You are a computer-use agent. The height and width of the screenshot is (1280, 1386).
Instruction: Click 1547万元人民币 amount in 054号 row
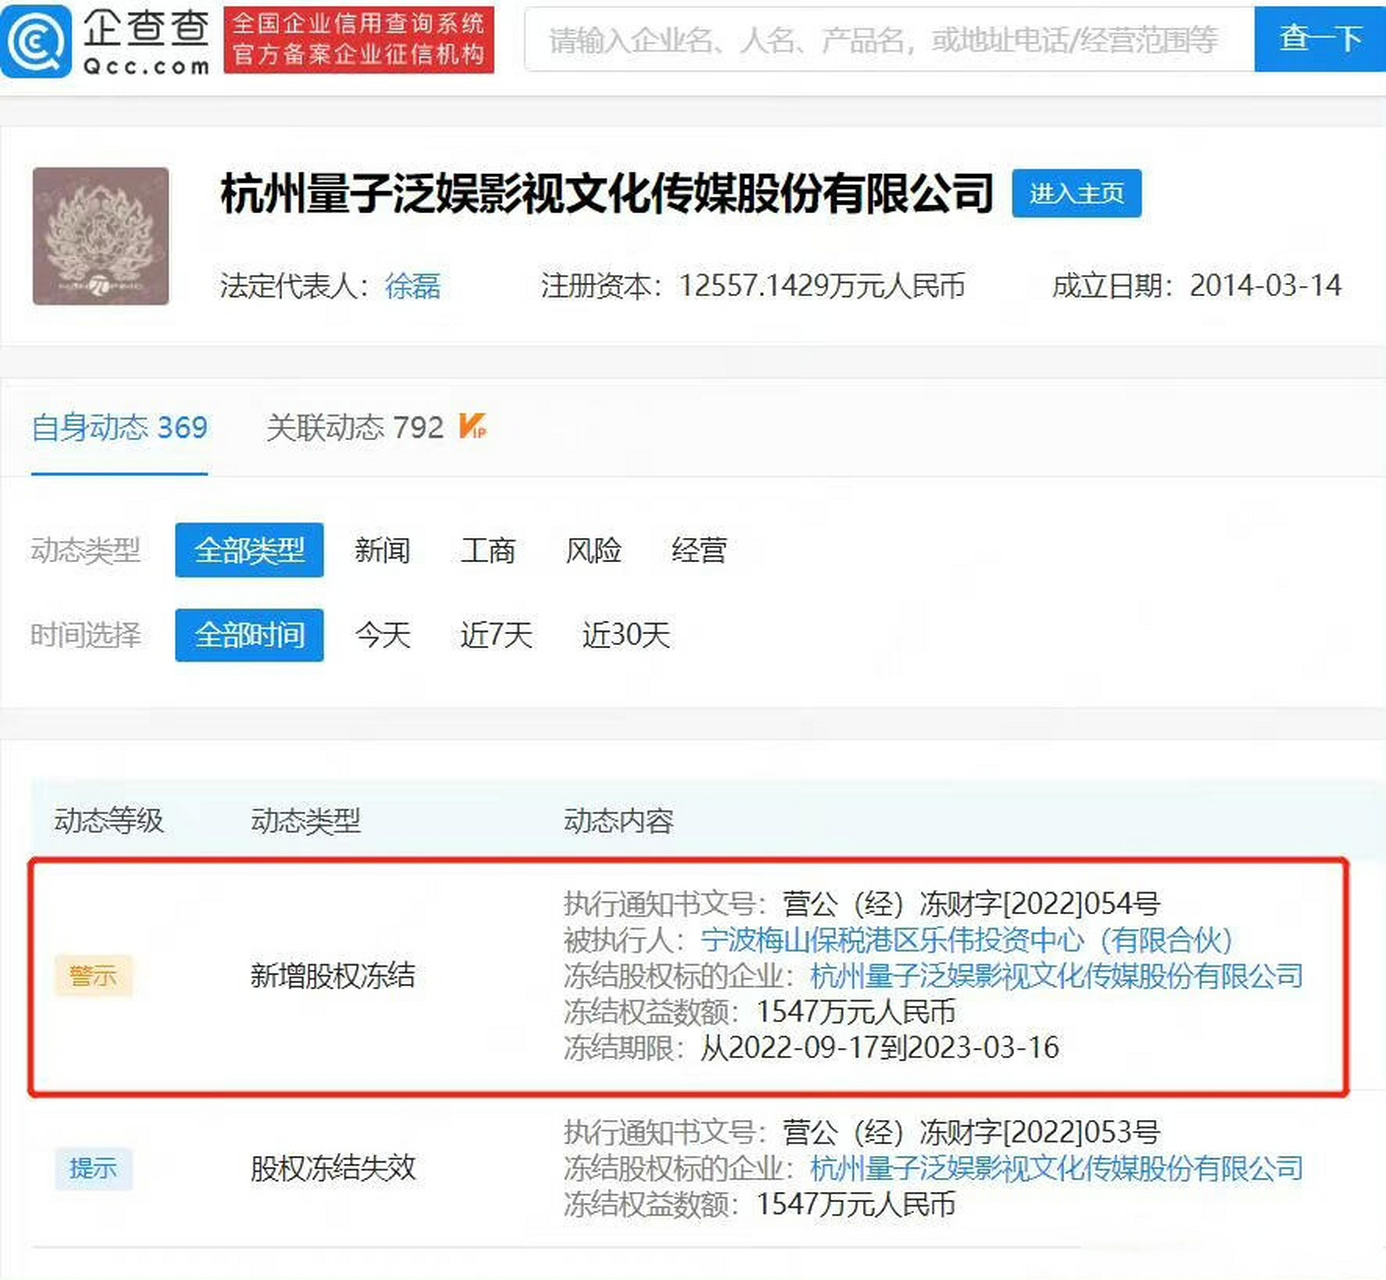[x=856, y=1012]
